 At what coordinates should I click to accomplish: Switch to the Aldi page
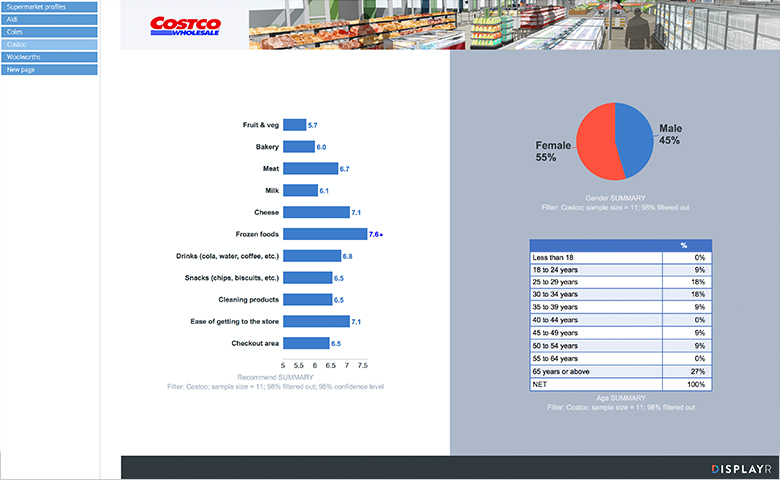pos(49,19)
